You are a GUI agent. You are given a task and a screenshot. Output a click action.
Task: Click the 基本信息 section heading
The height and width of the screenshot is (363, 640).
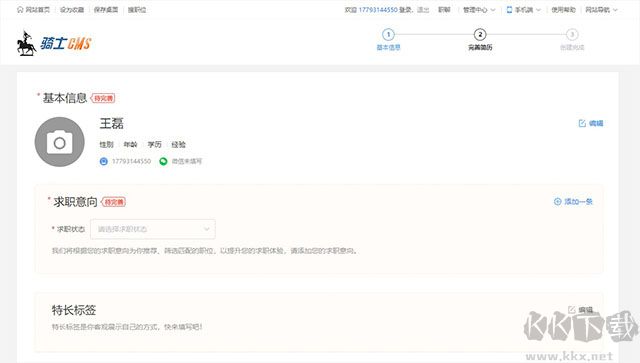65,98
